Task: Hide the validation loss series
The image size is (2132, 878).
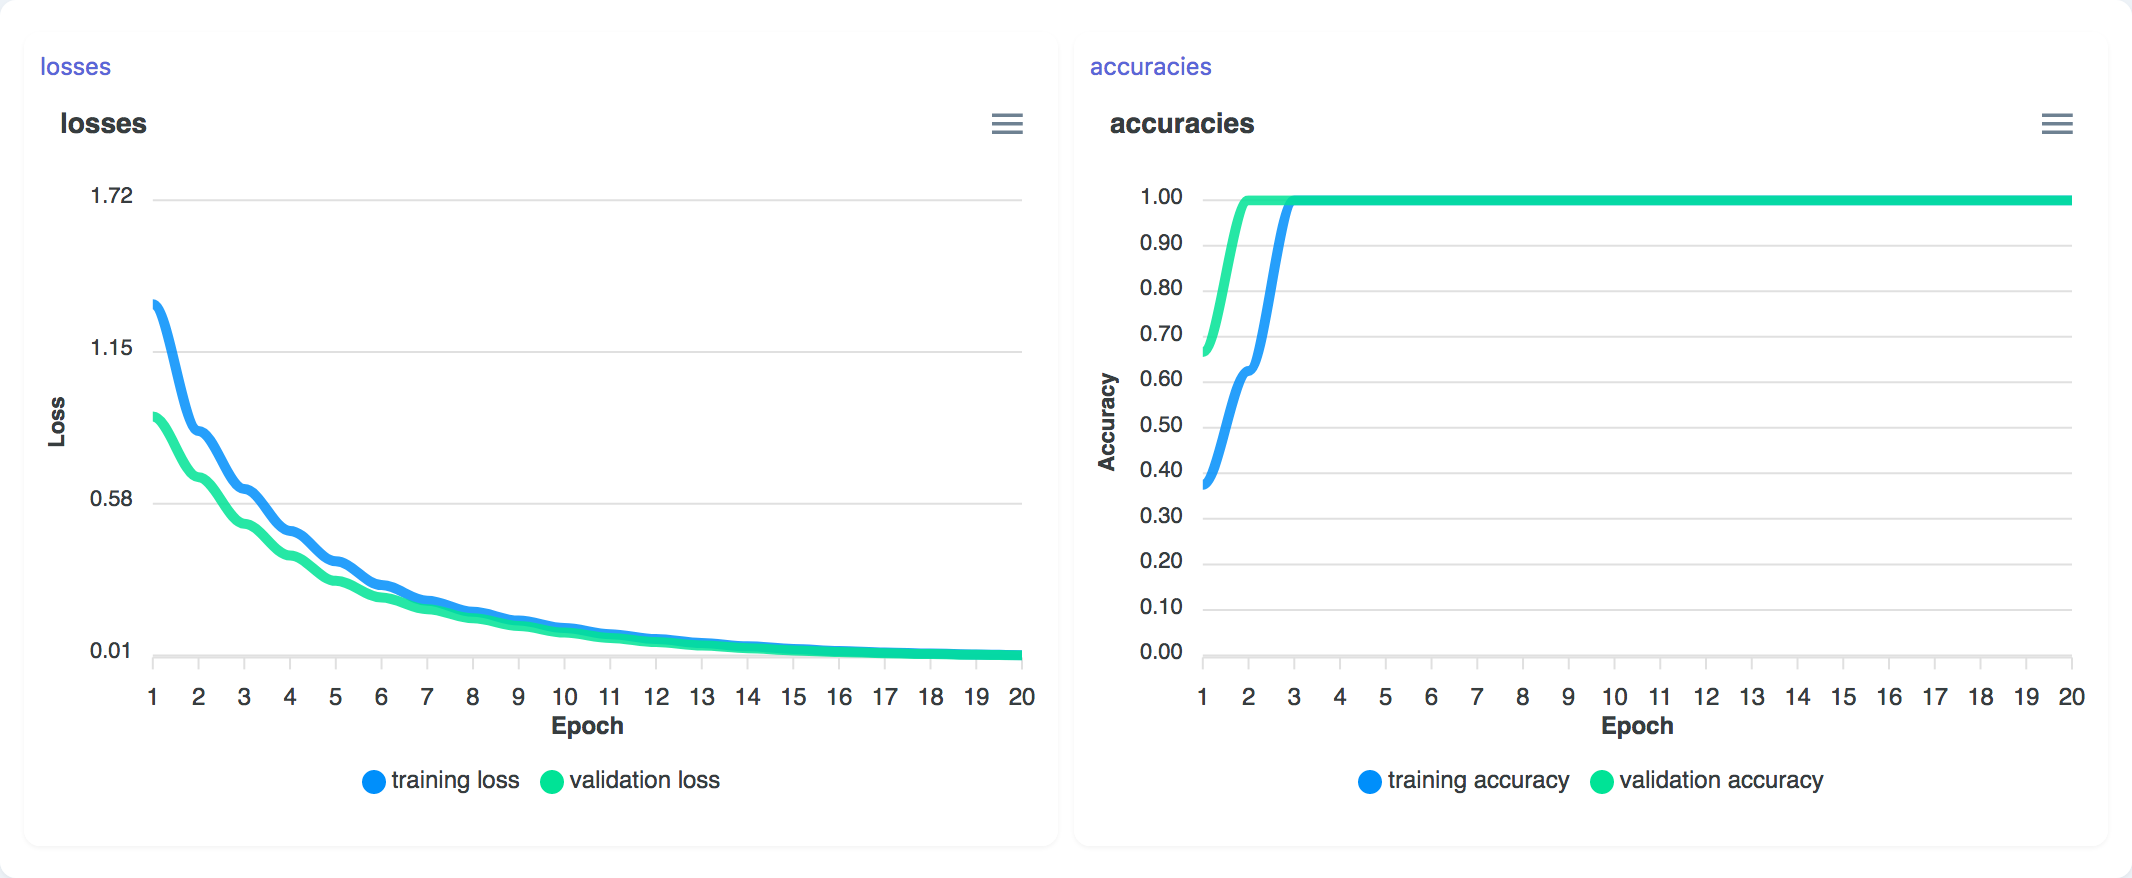Action: pos(630,780)
